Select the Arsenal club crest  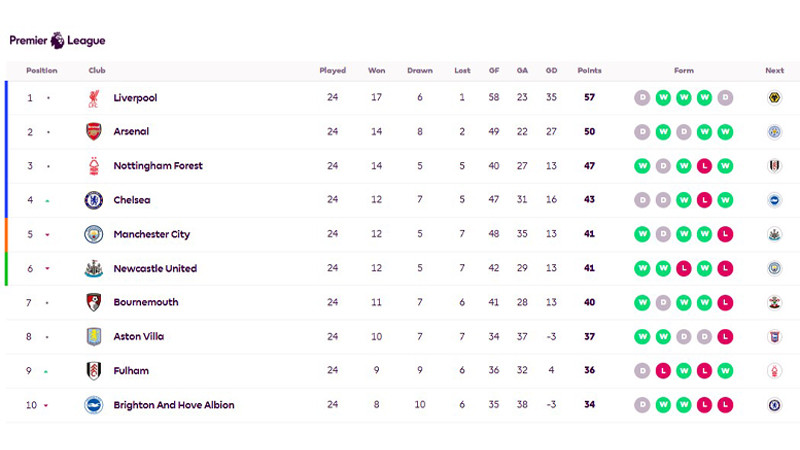[x=93, y=132]
